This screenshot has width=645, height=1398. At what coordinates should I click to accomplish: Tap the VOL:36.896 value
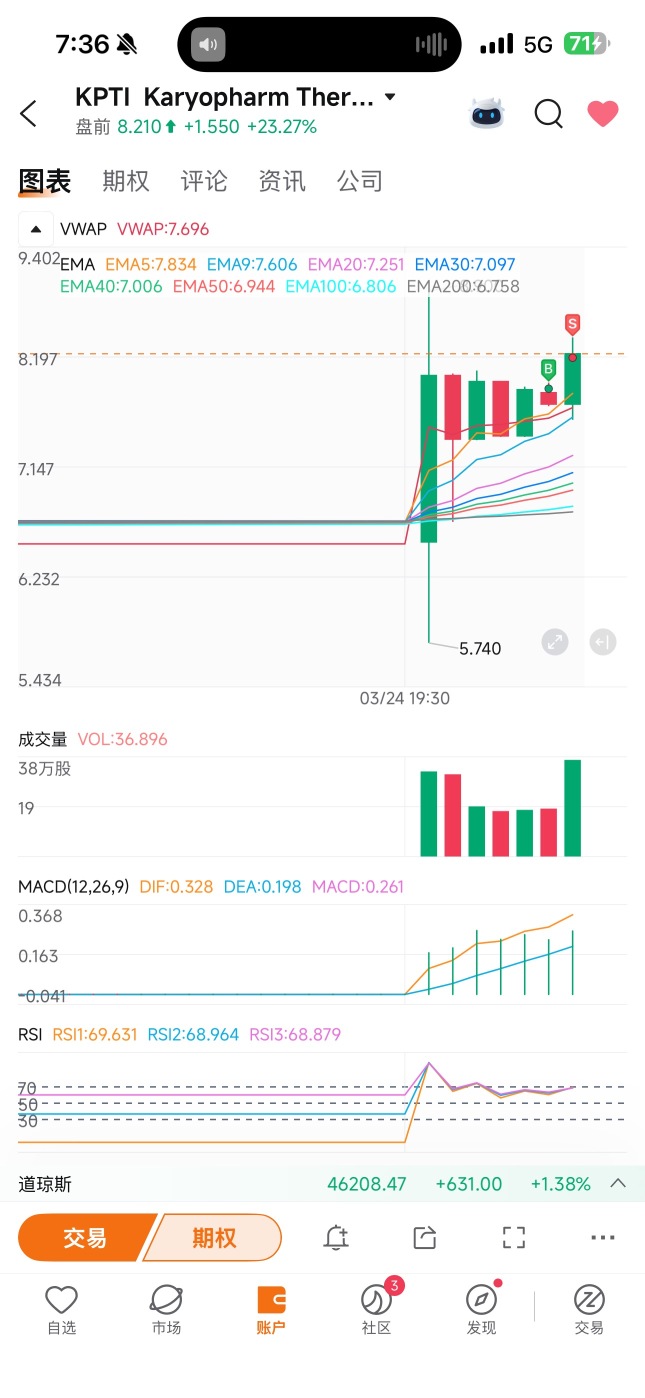click(122, 739)
